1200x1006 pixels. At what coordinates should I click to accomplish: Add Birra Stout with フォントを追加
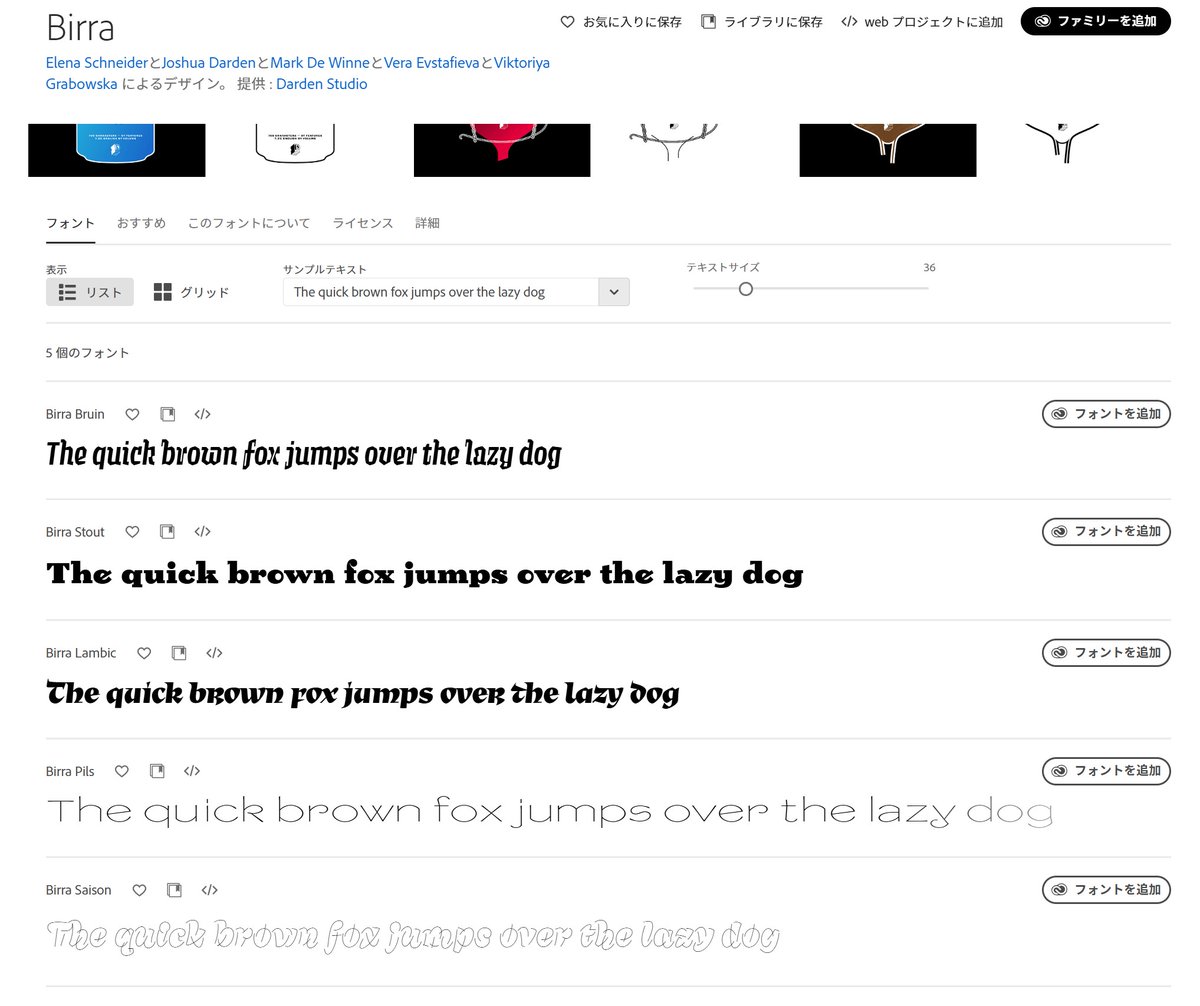tap(1106, 532)
